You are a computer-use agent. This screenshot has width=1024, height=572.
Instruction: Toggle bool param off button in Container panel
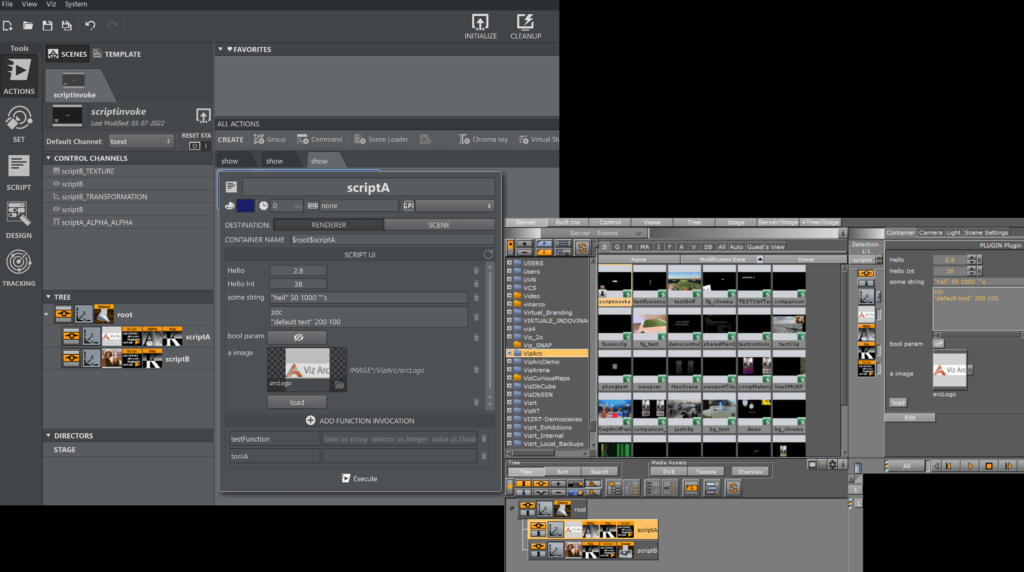point(938,342)
